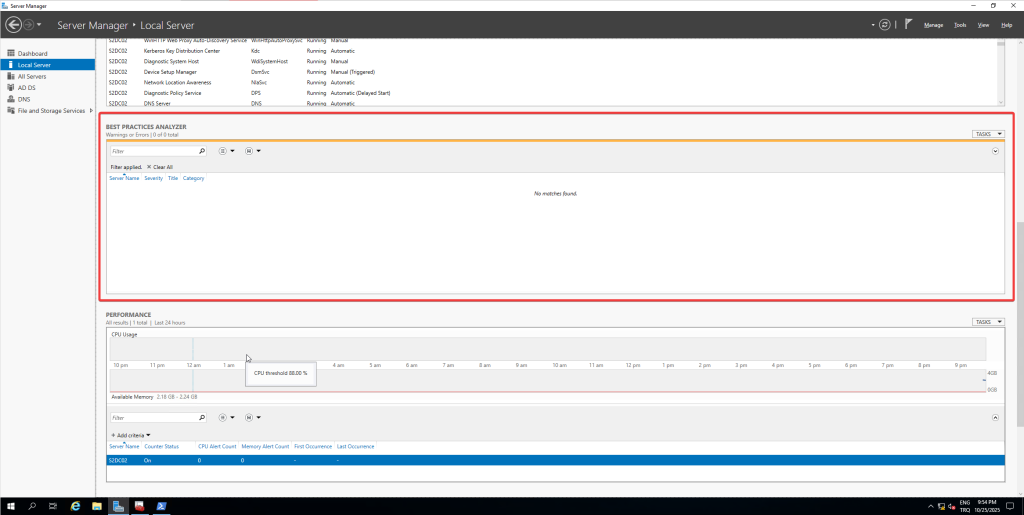Open the Manage menu
Viewport: 1024px width, 515px height.
pos(933,24)
